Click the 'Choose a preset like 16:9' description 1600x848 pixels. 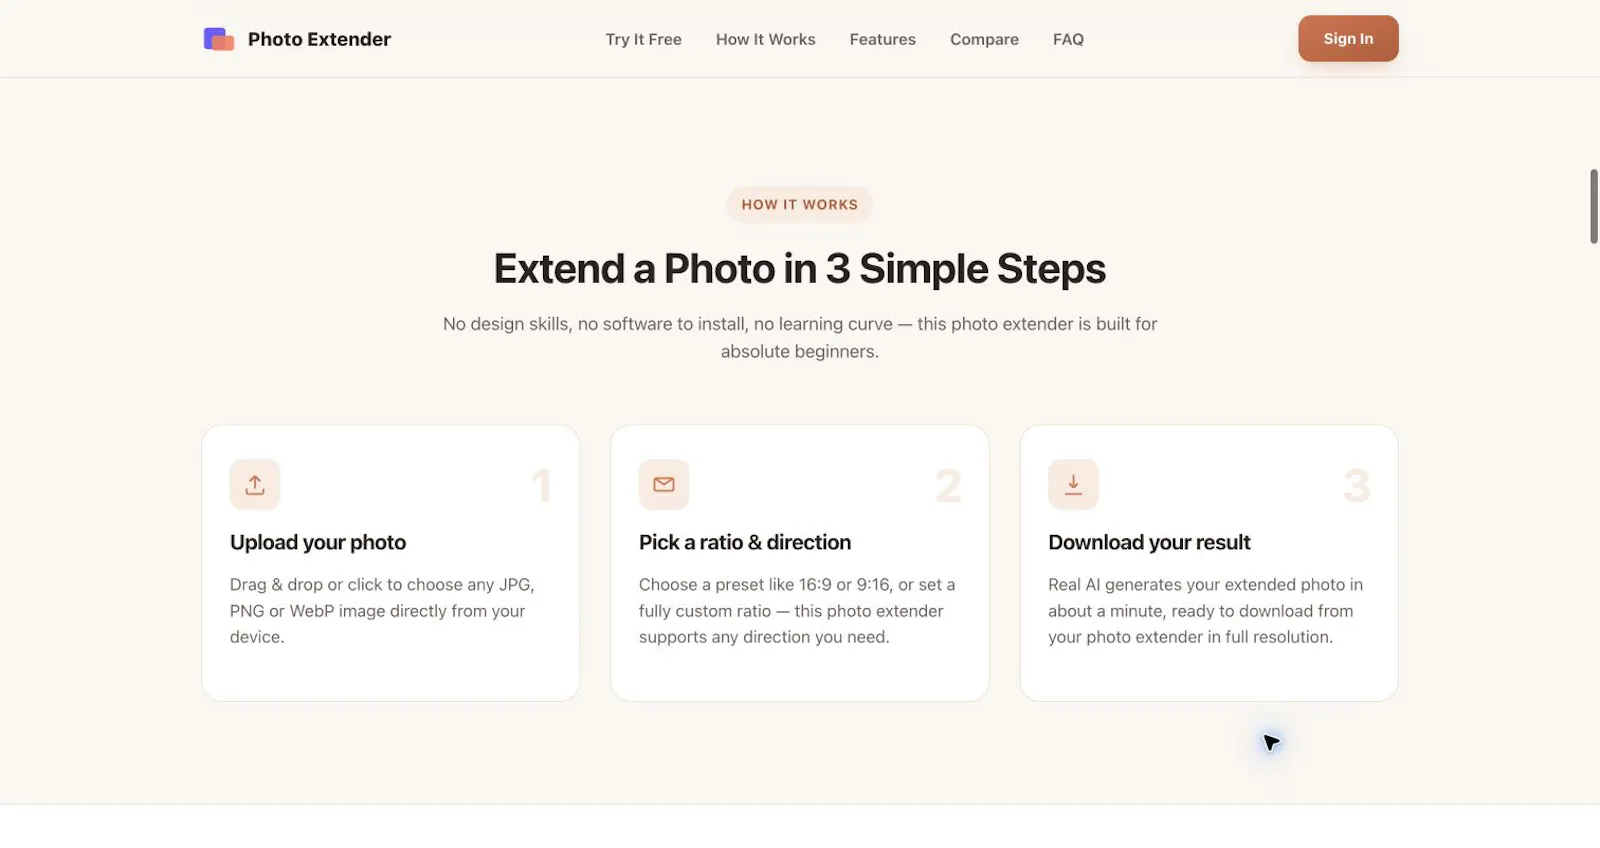(797, 610)
